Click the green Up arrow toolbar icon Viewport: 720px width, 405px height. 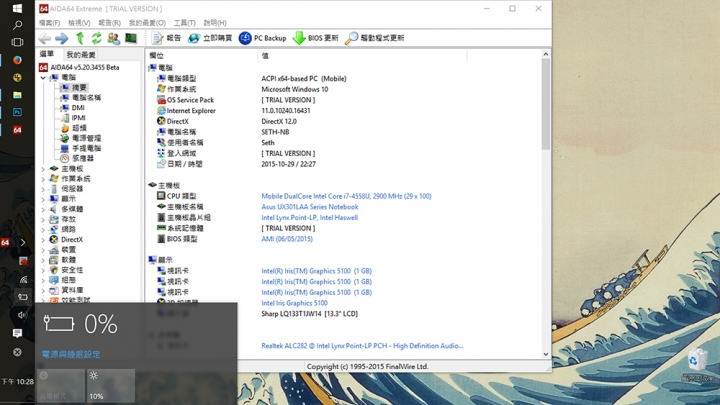pos(80,38)
